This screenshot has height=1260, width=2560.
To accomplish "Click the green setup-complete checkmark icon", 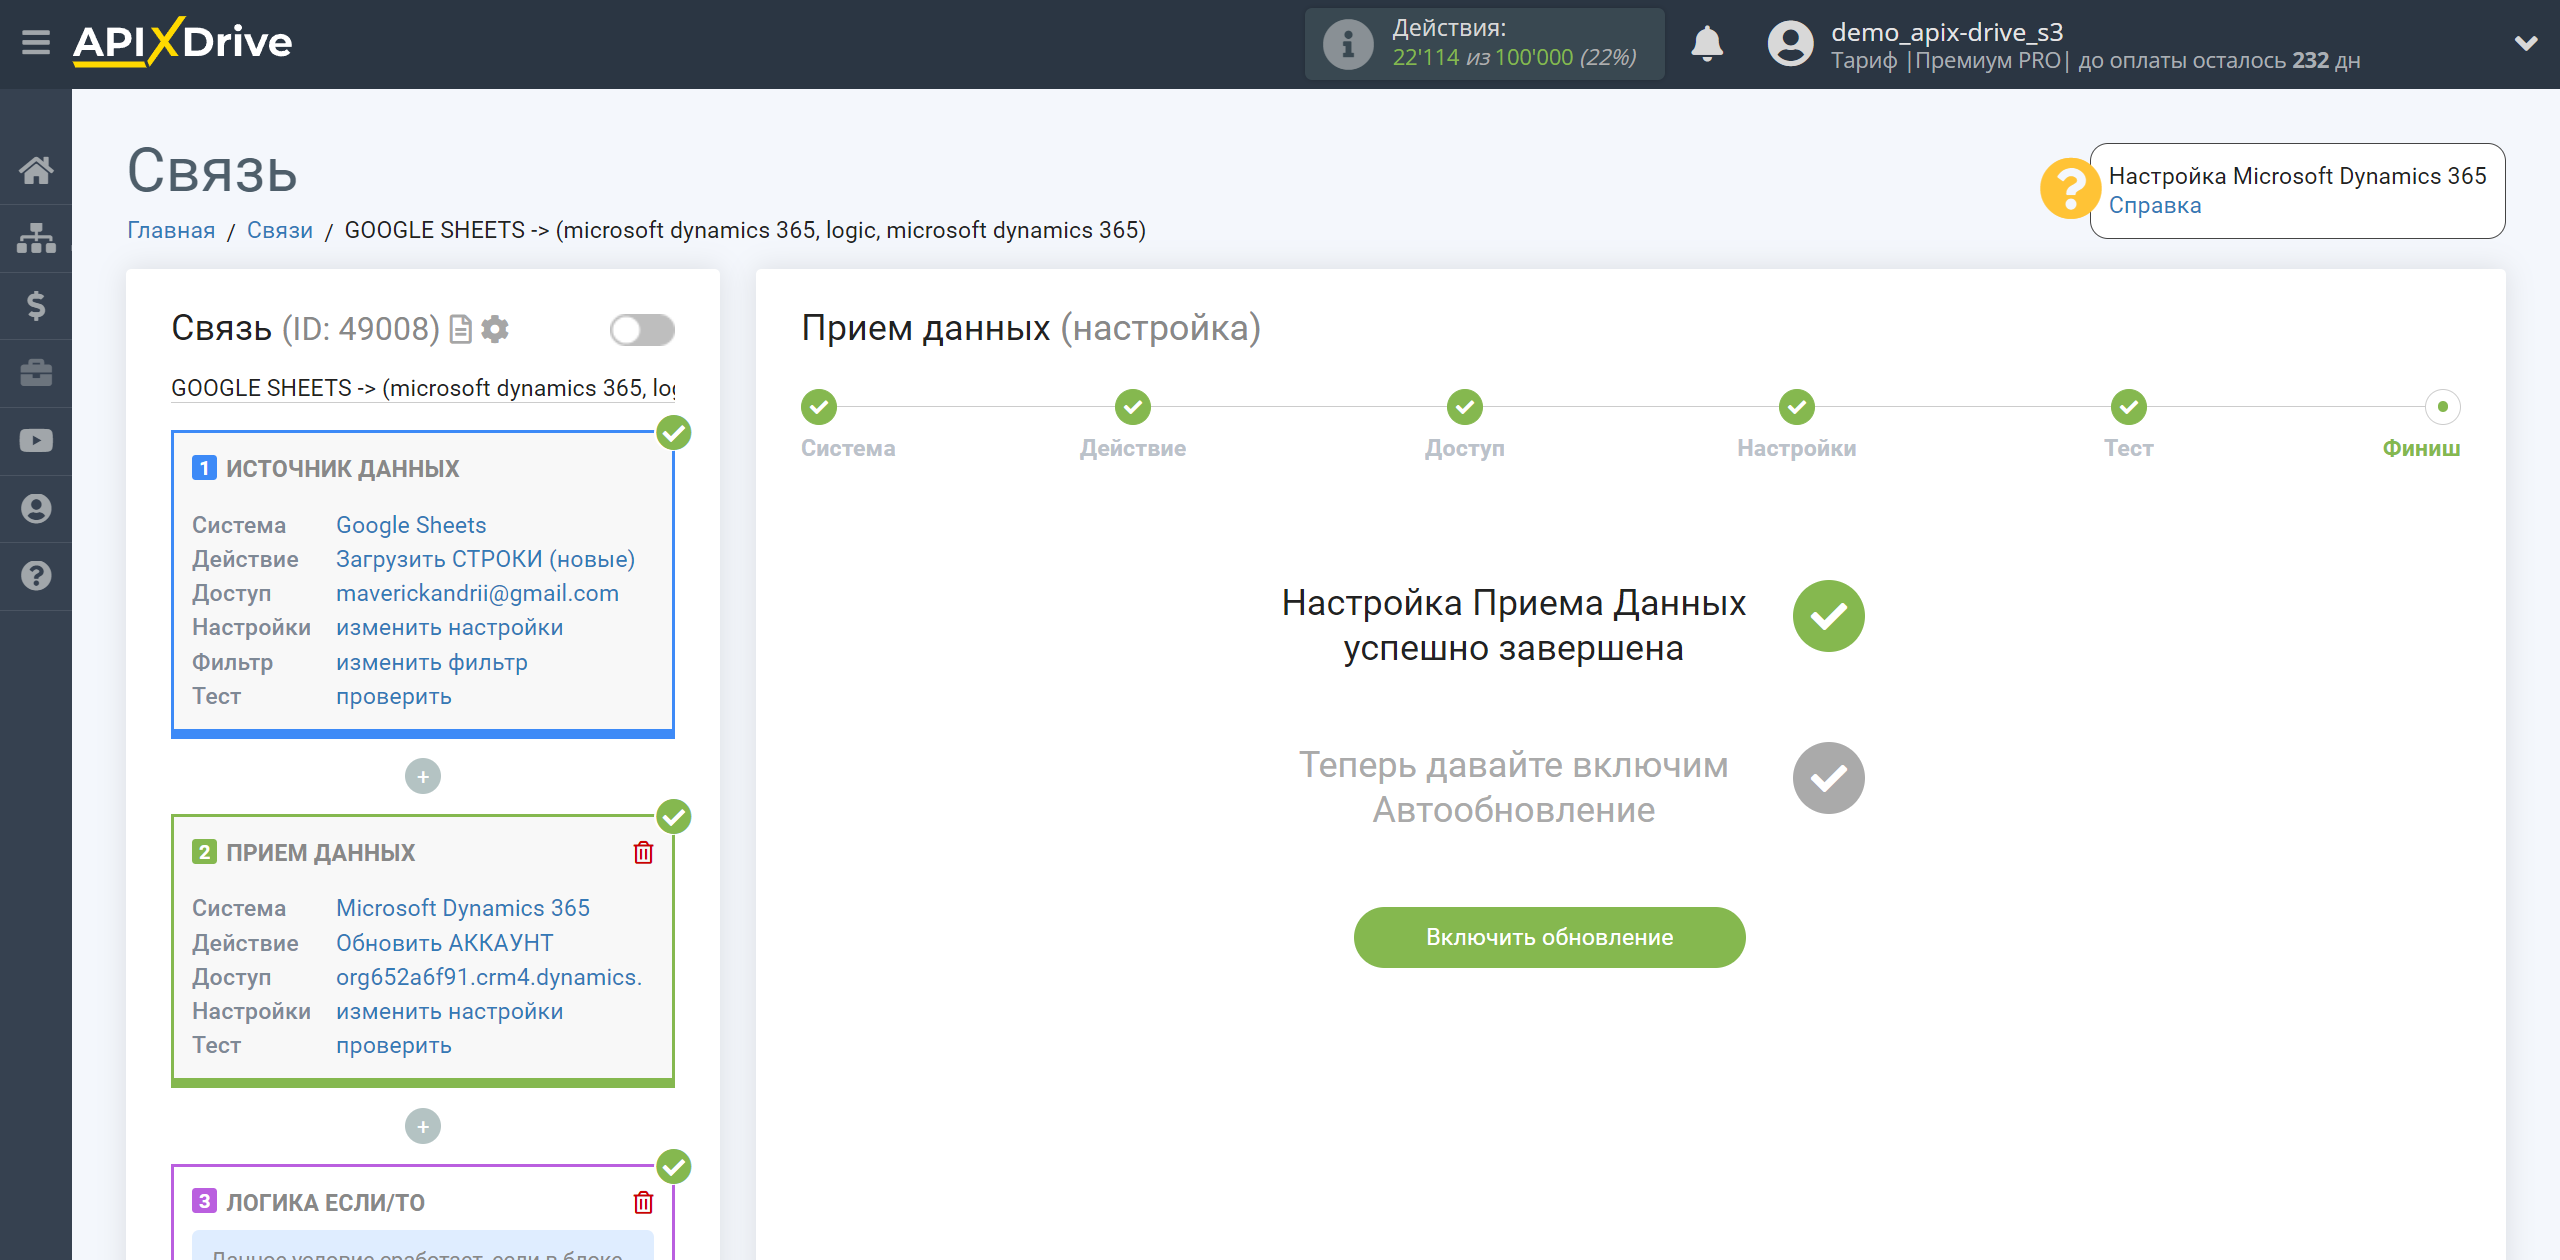I will point(1828,616).
